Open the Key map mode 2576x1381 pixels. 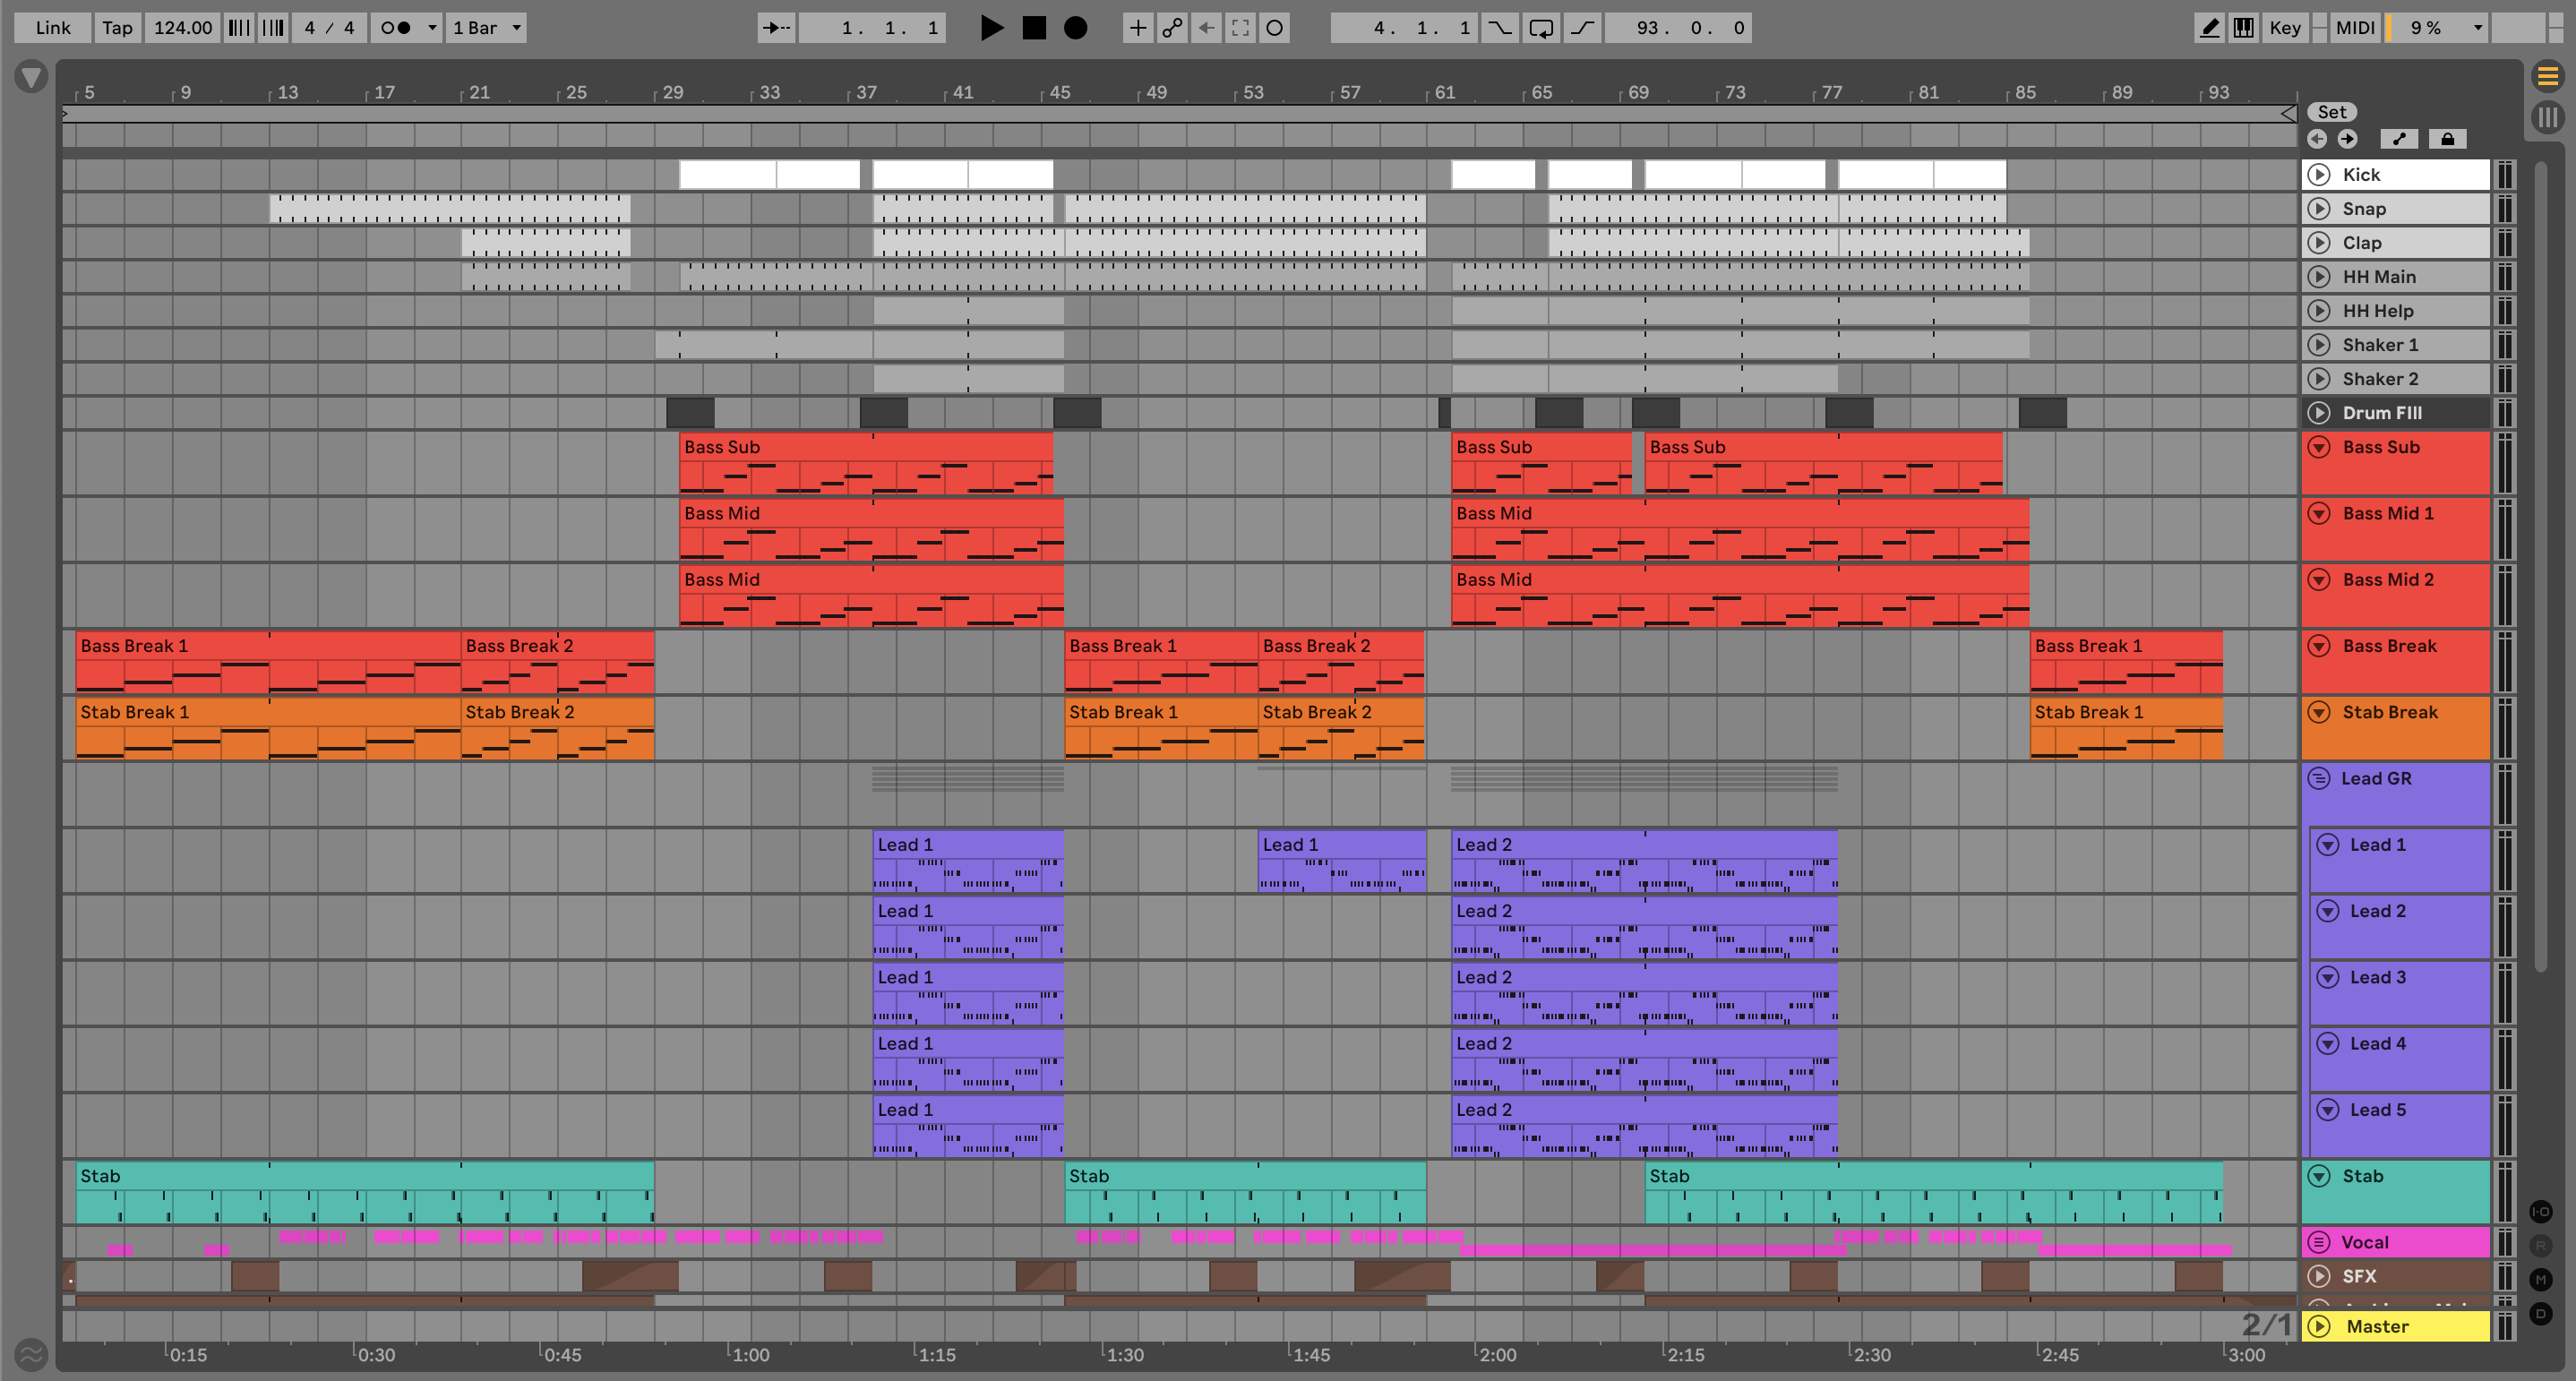point(2285,28)
